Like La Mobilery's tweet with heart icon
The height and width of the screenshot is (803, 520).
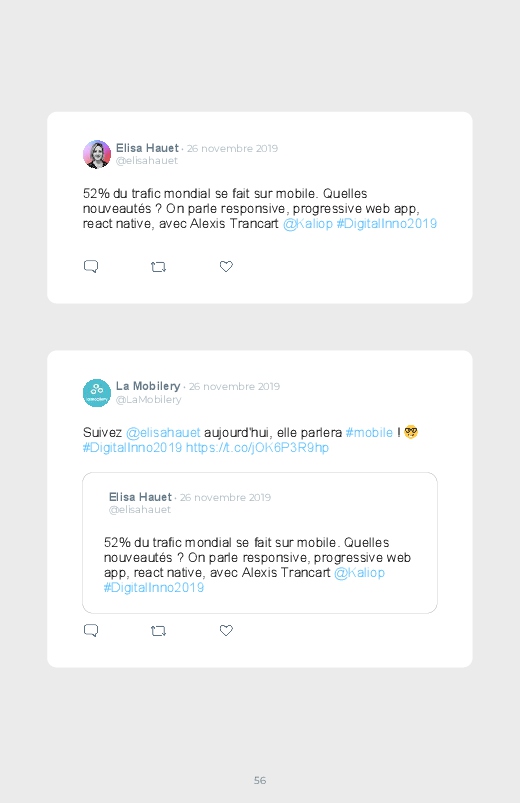(x=226, y=630)
